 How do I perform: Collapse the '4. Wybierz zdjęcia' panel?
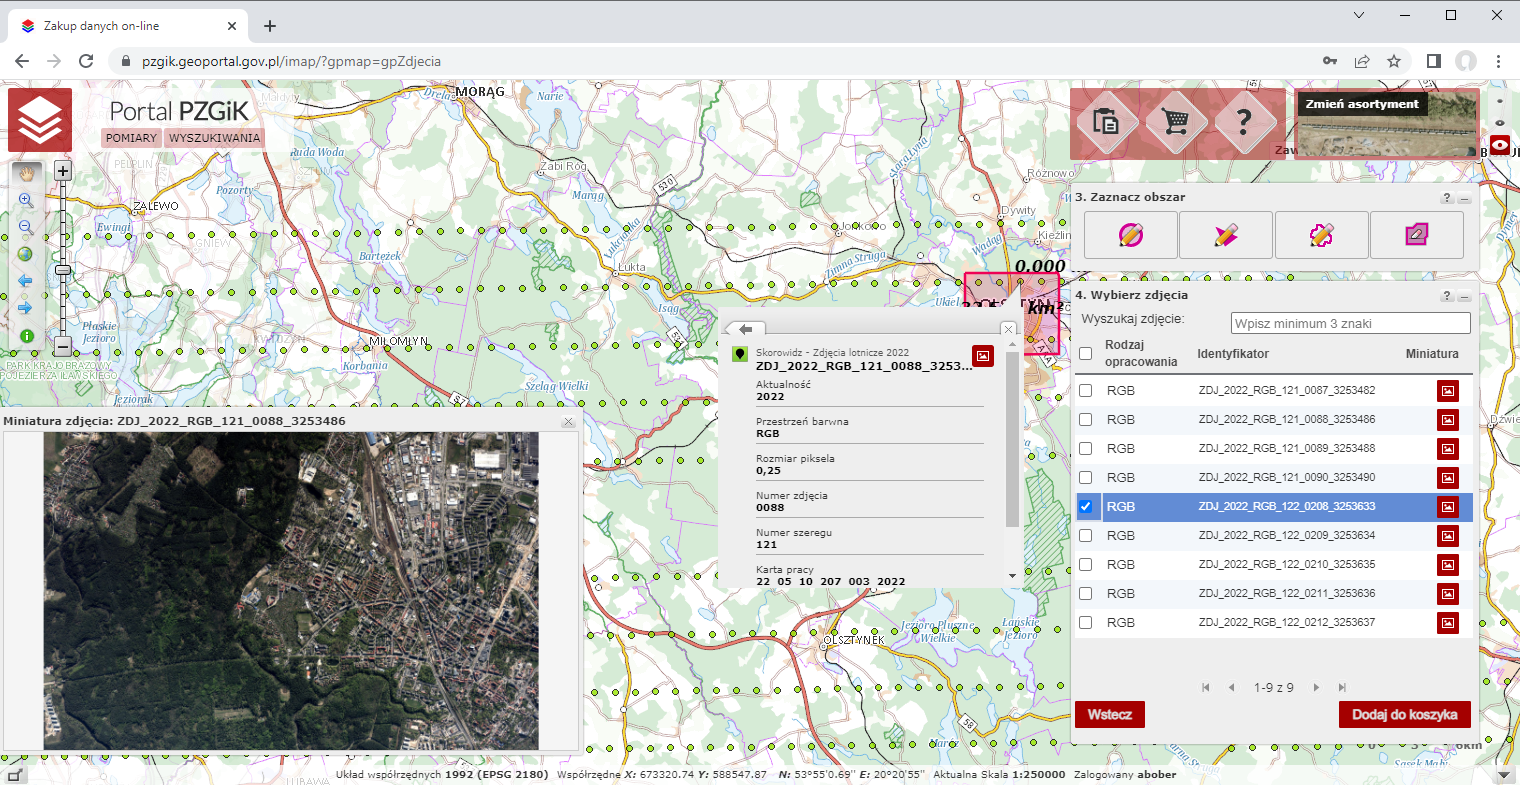pos(1465,297)
